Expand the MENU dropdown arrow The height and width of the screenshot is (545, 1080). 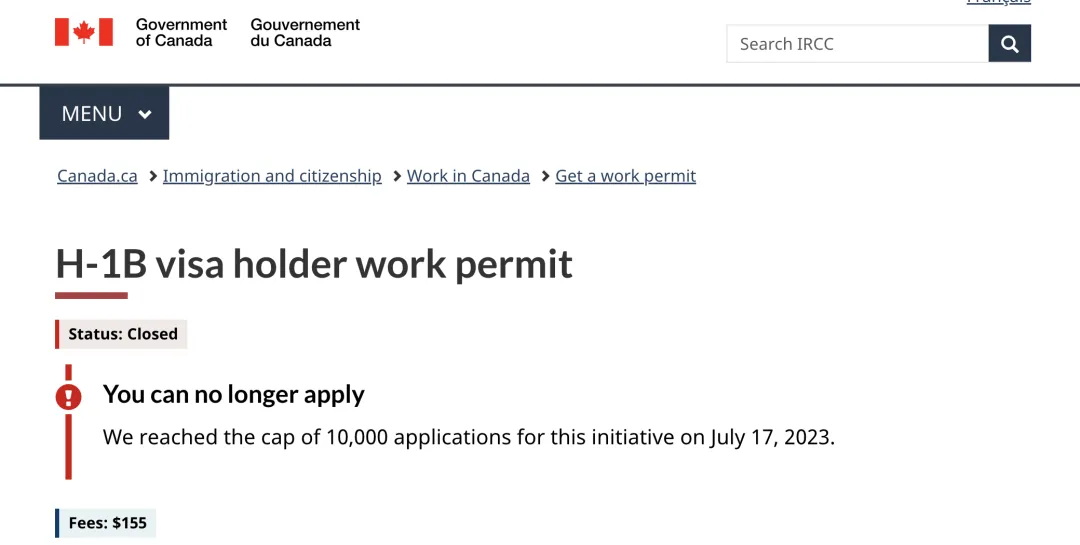(145, 114)
